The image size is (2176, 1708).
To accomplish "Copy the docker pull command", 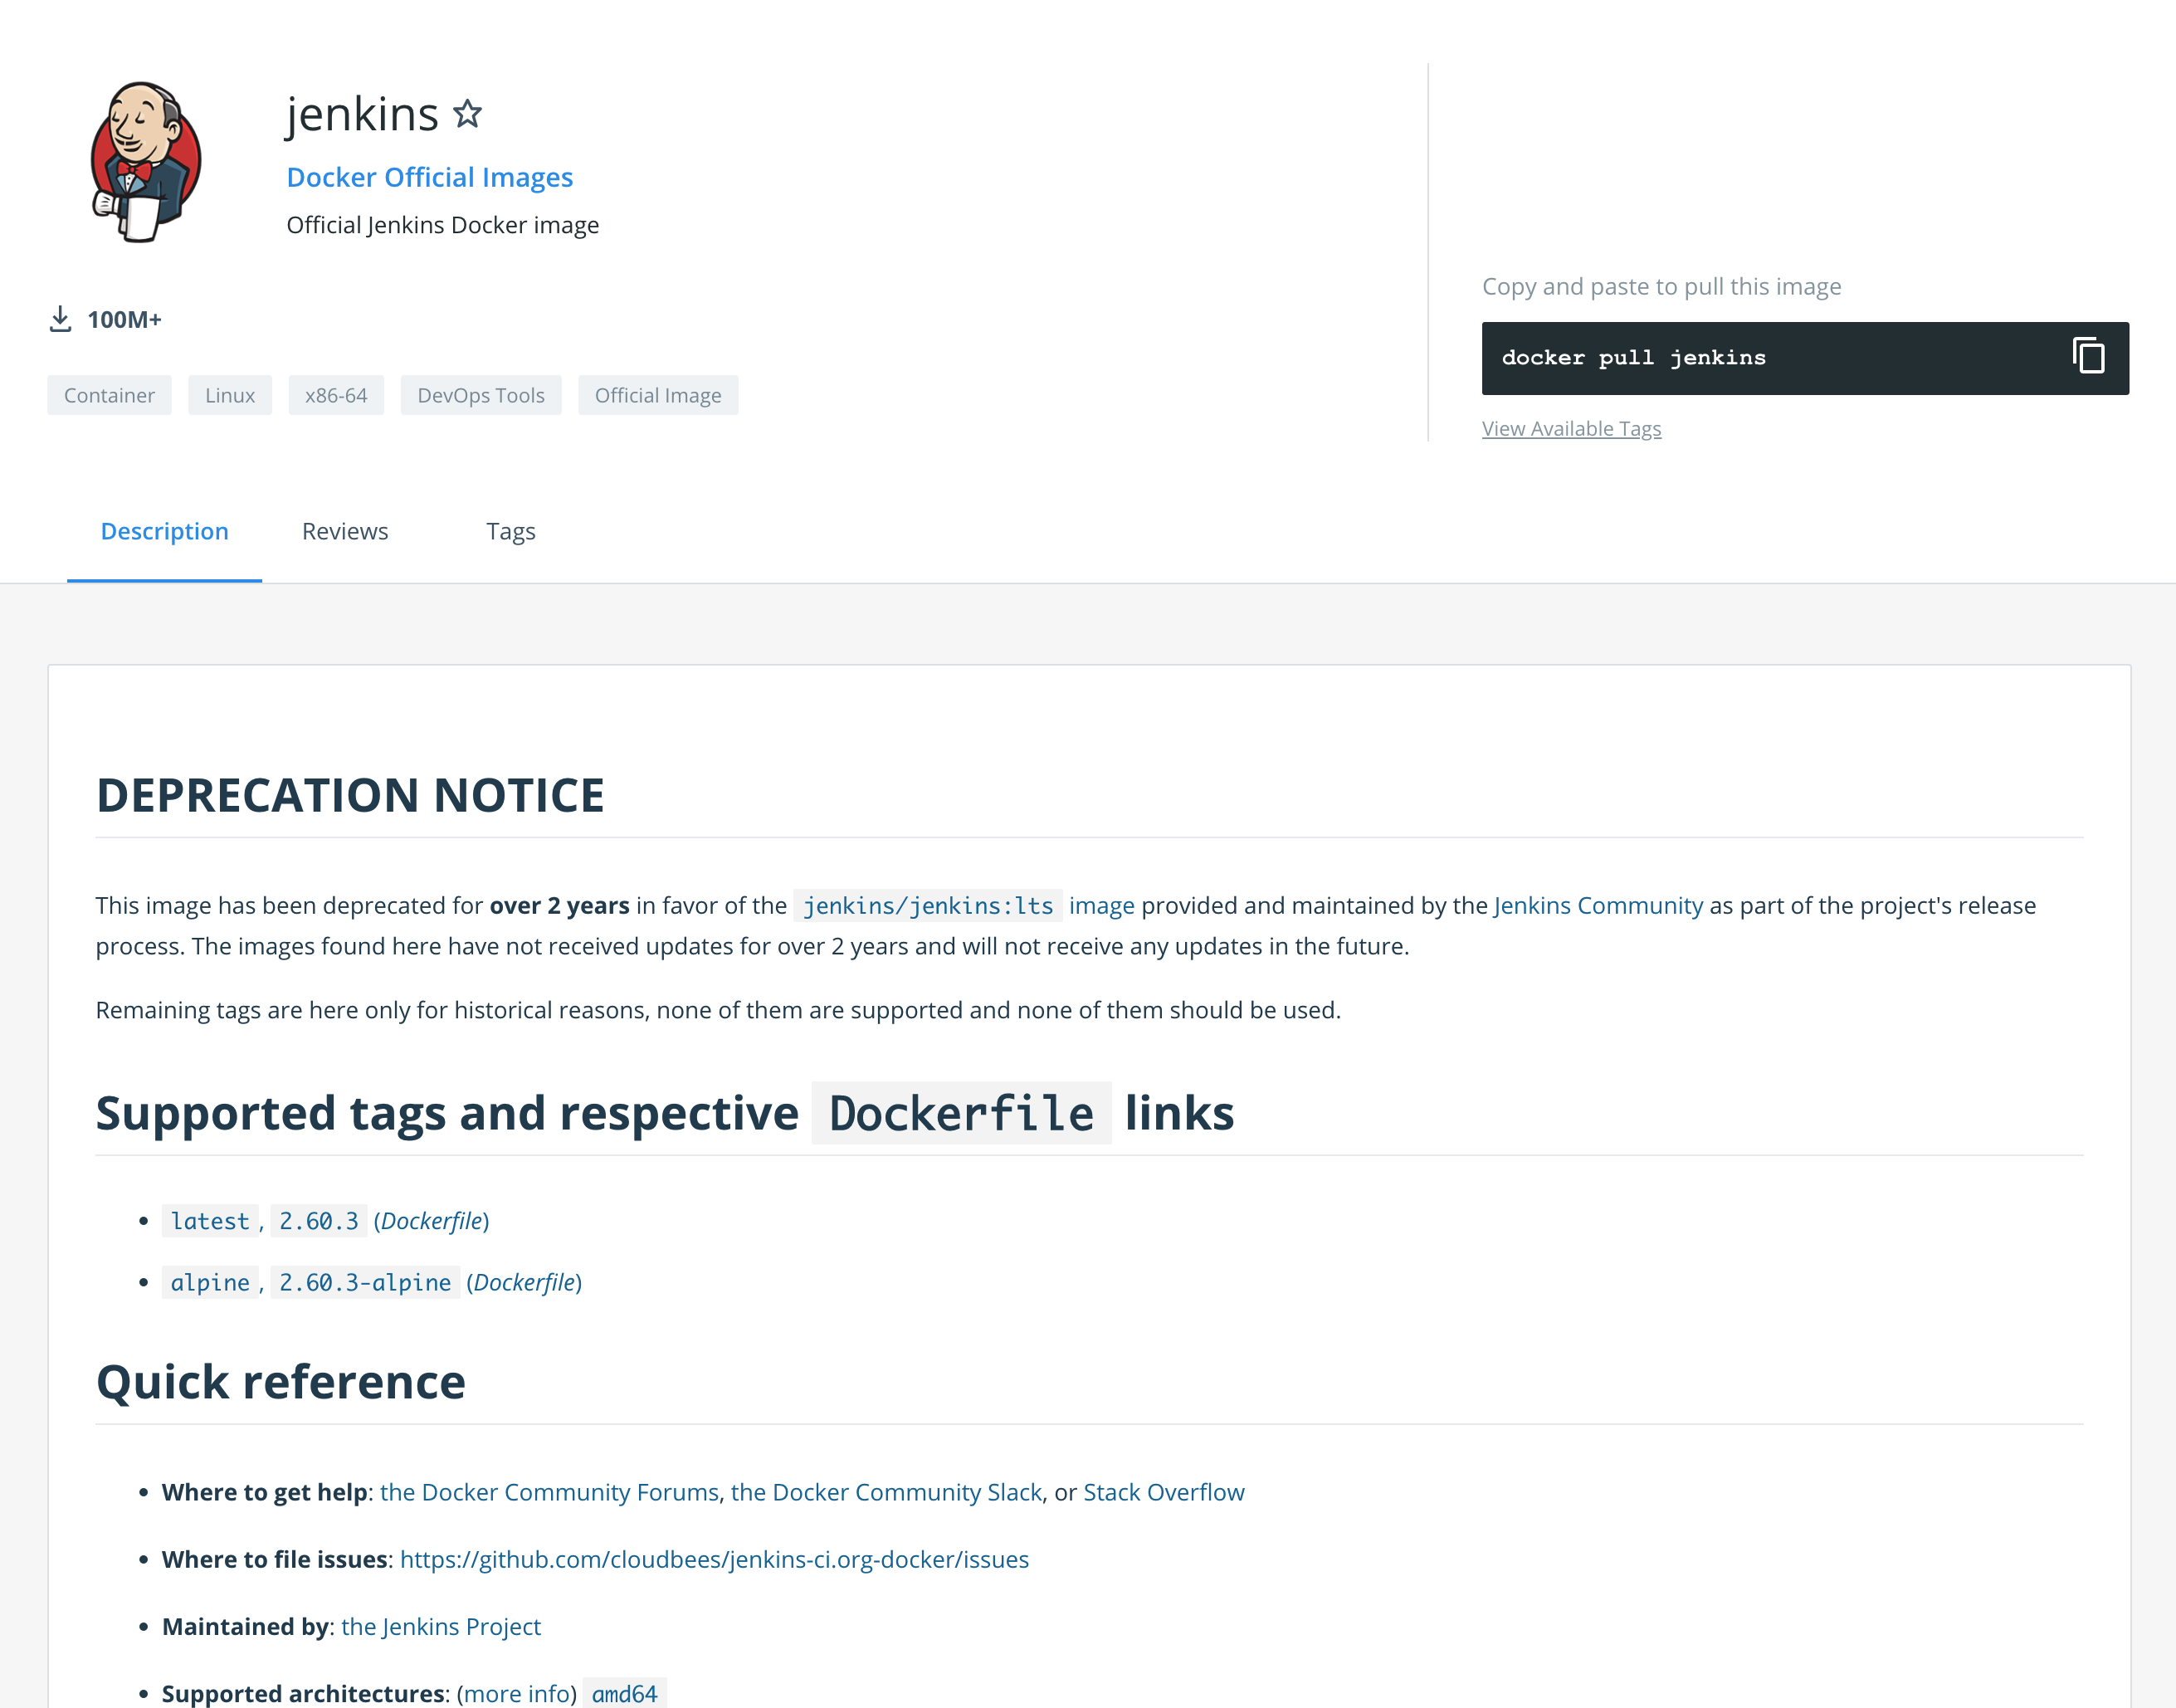I will pos(2088,357).
